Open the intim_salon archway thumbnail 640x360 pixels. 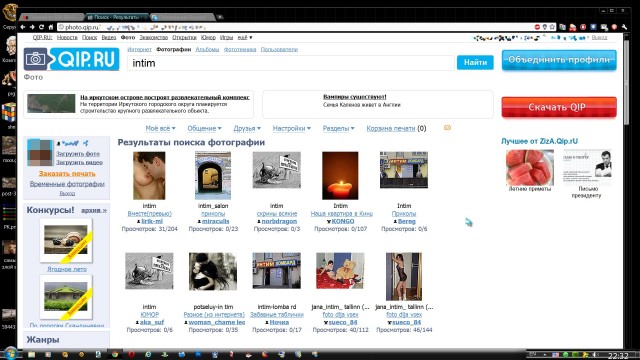pos(213,176)
